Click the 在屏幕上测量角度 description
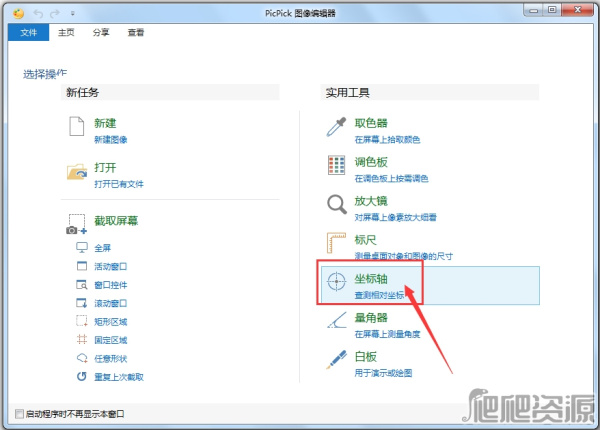The height and width of the screenshot is (430, 600). click(387, 334)
